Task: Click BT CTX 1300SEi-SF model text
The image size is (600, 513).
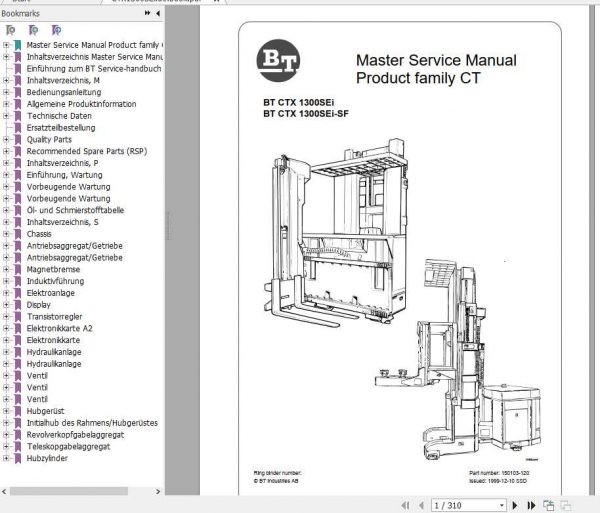Action: click(x=306, y=114)
